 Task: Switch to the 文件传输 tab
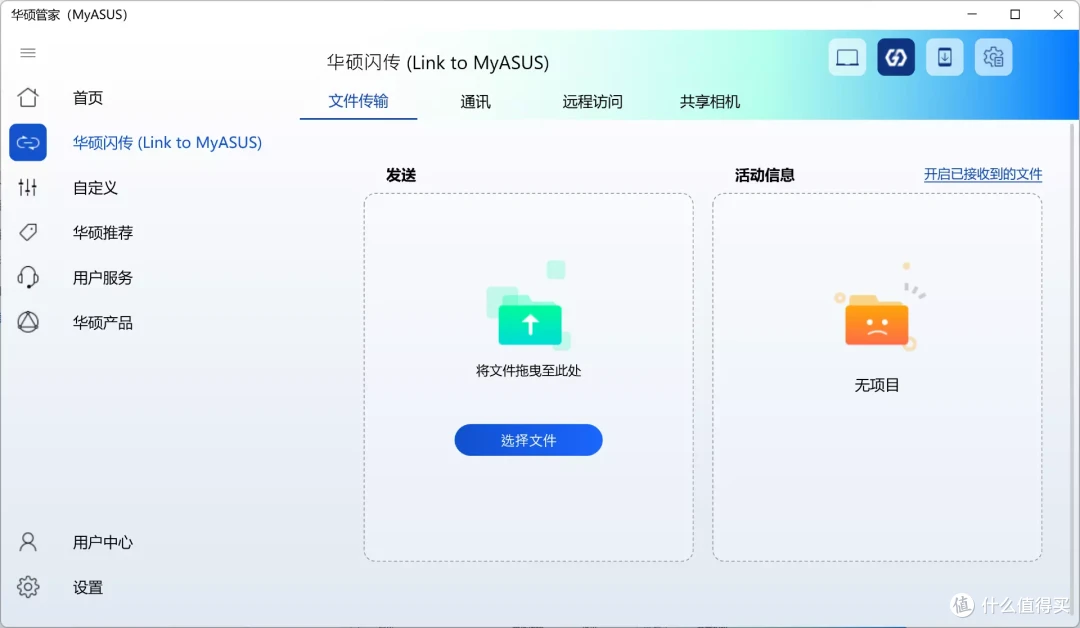point(358,101)
